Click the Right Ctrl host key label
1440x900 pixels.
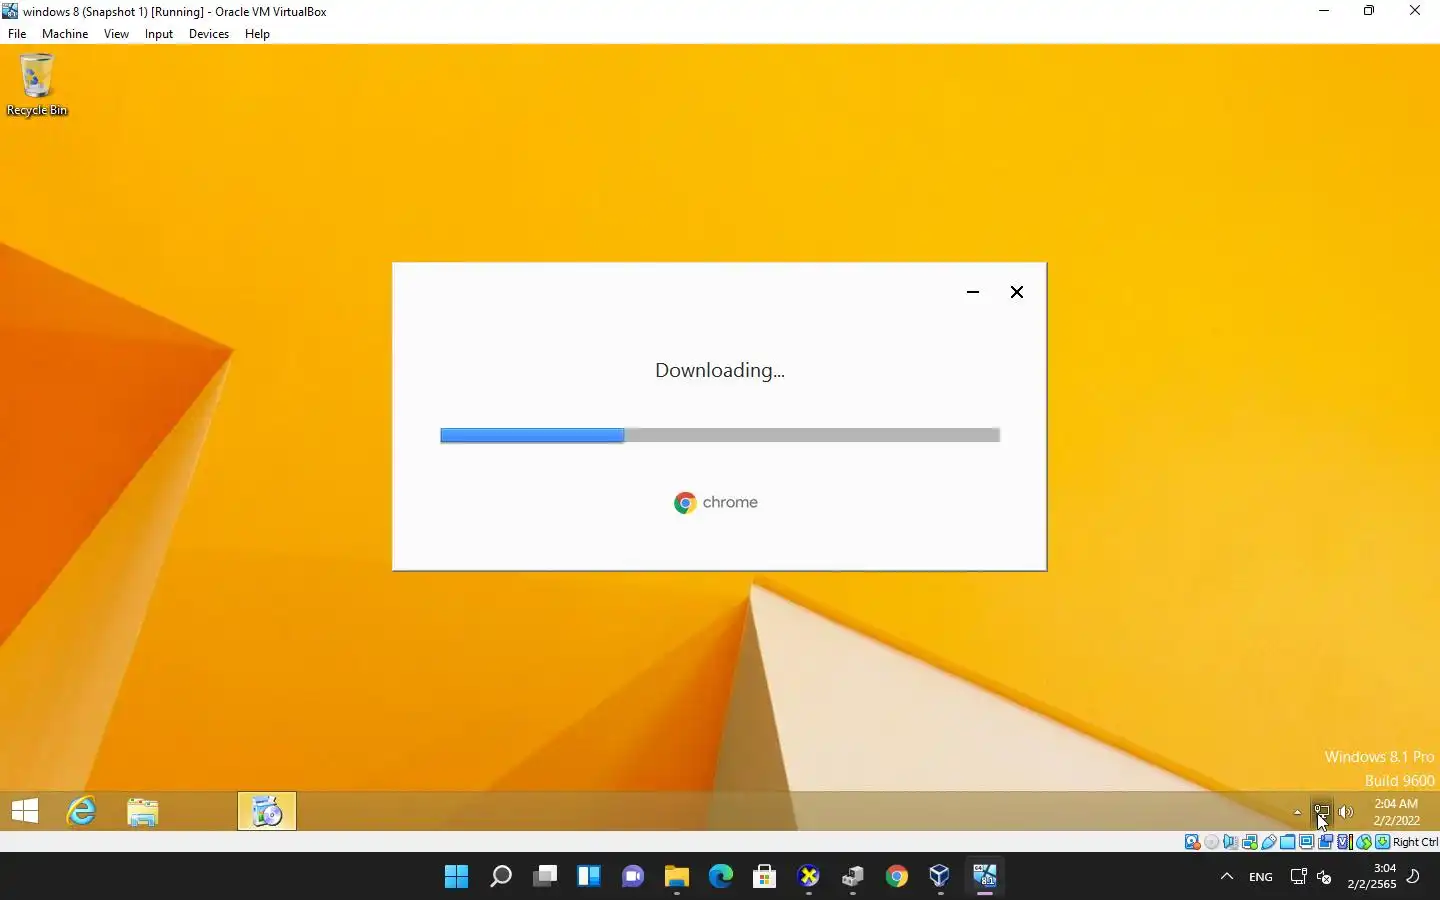click(1415, 842)
